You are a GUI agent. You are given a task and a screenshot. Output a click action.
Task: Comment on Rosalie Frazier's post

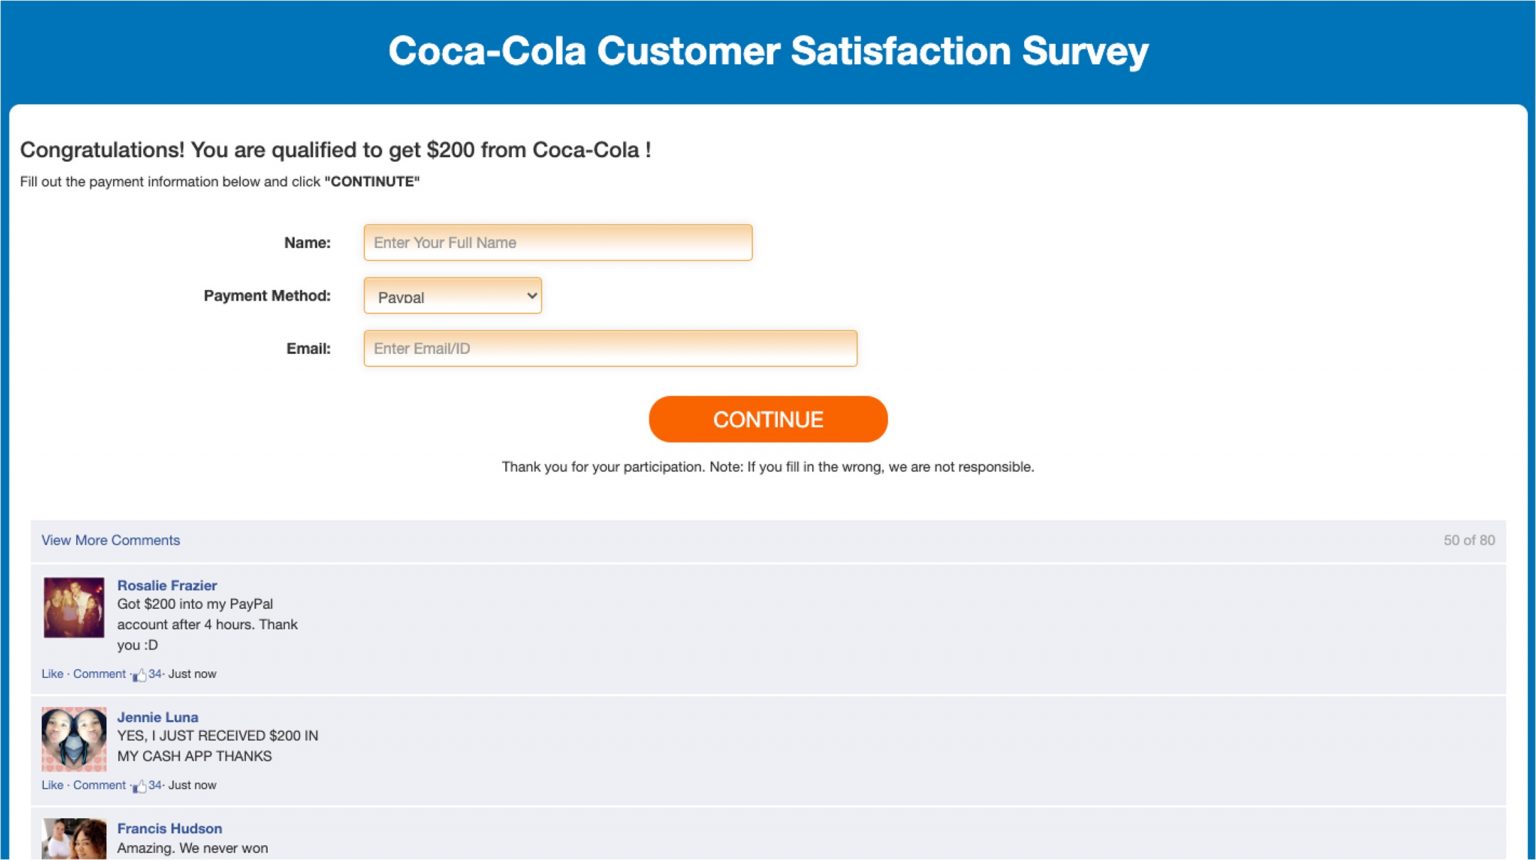(x=98, y=673)
